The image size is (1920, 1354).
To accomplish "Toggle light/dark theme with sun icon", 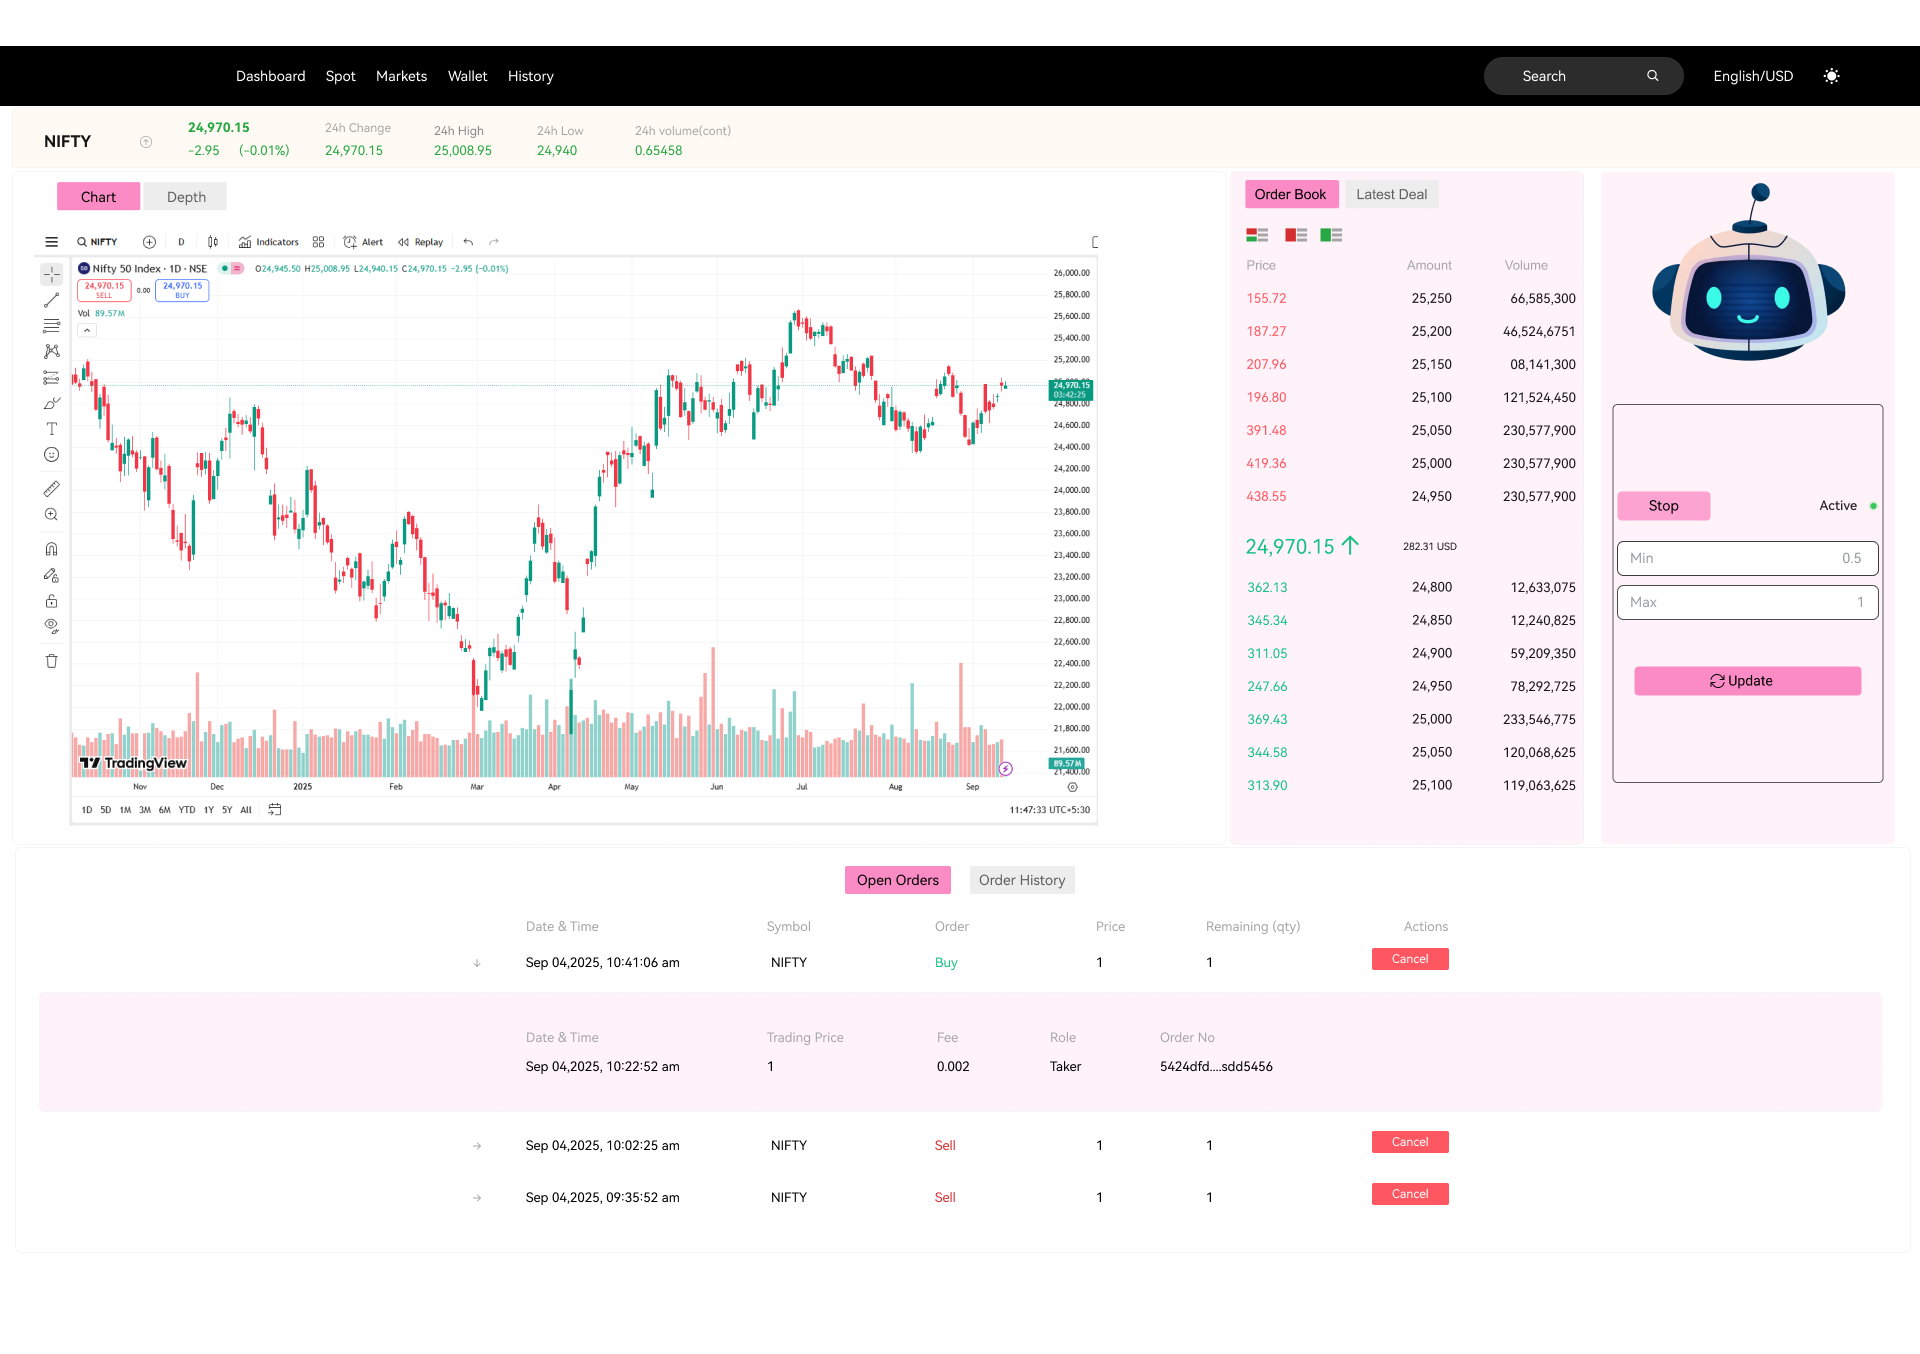I will tap(1832, 75).
